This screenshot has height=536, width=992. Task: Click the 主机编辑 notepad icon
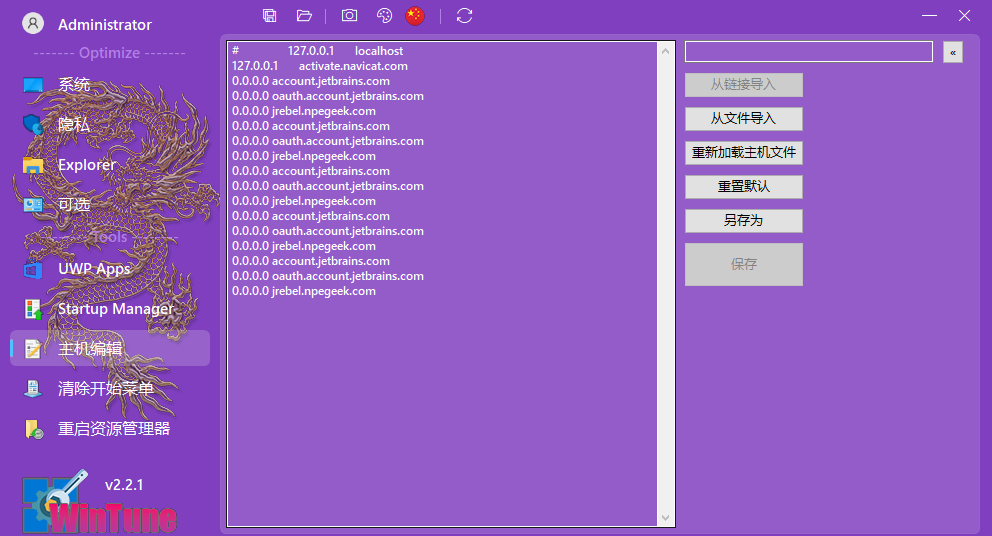pyautogui.click(x=33, y=349)
